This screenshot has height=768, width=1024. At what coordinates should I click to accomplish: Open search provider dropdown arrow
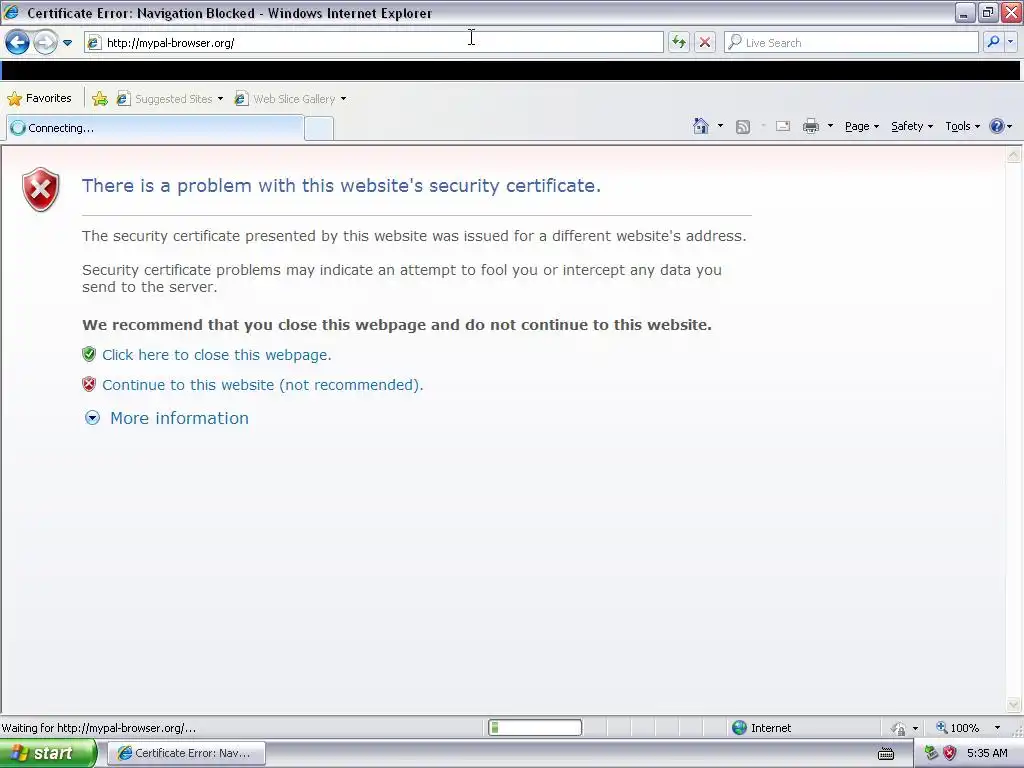(1011, 42)
